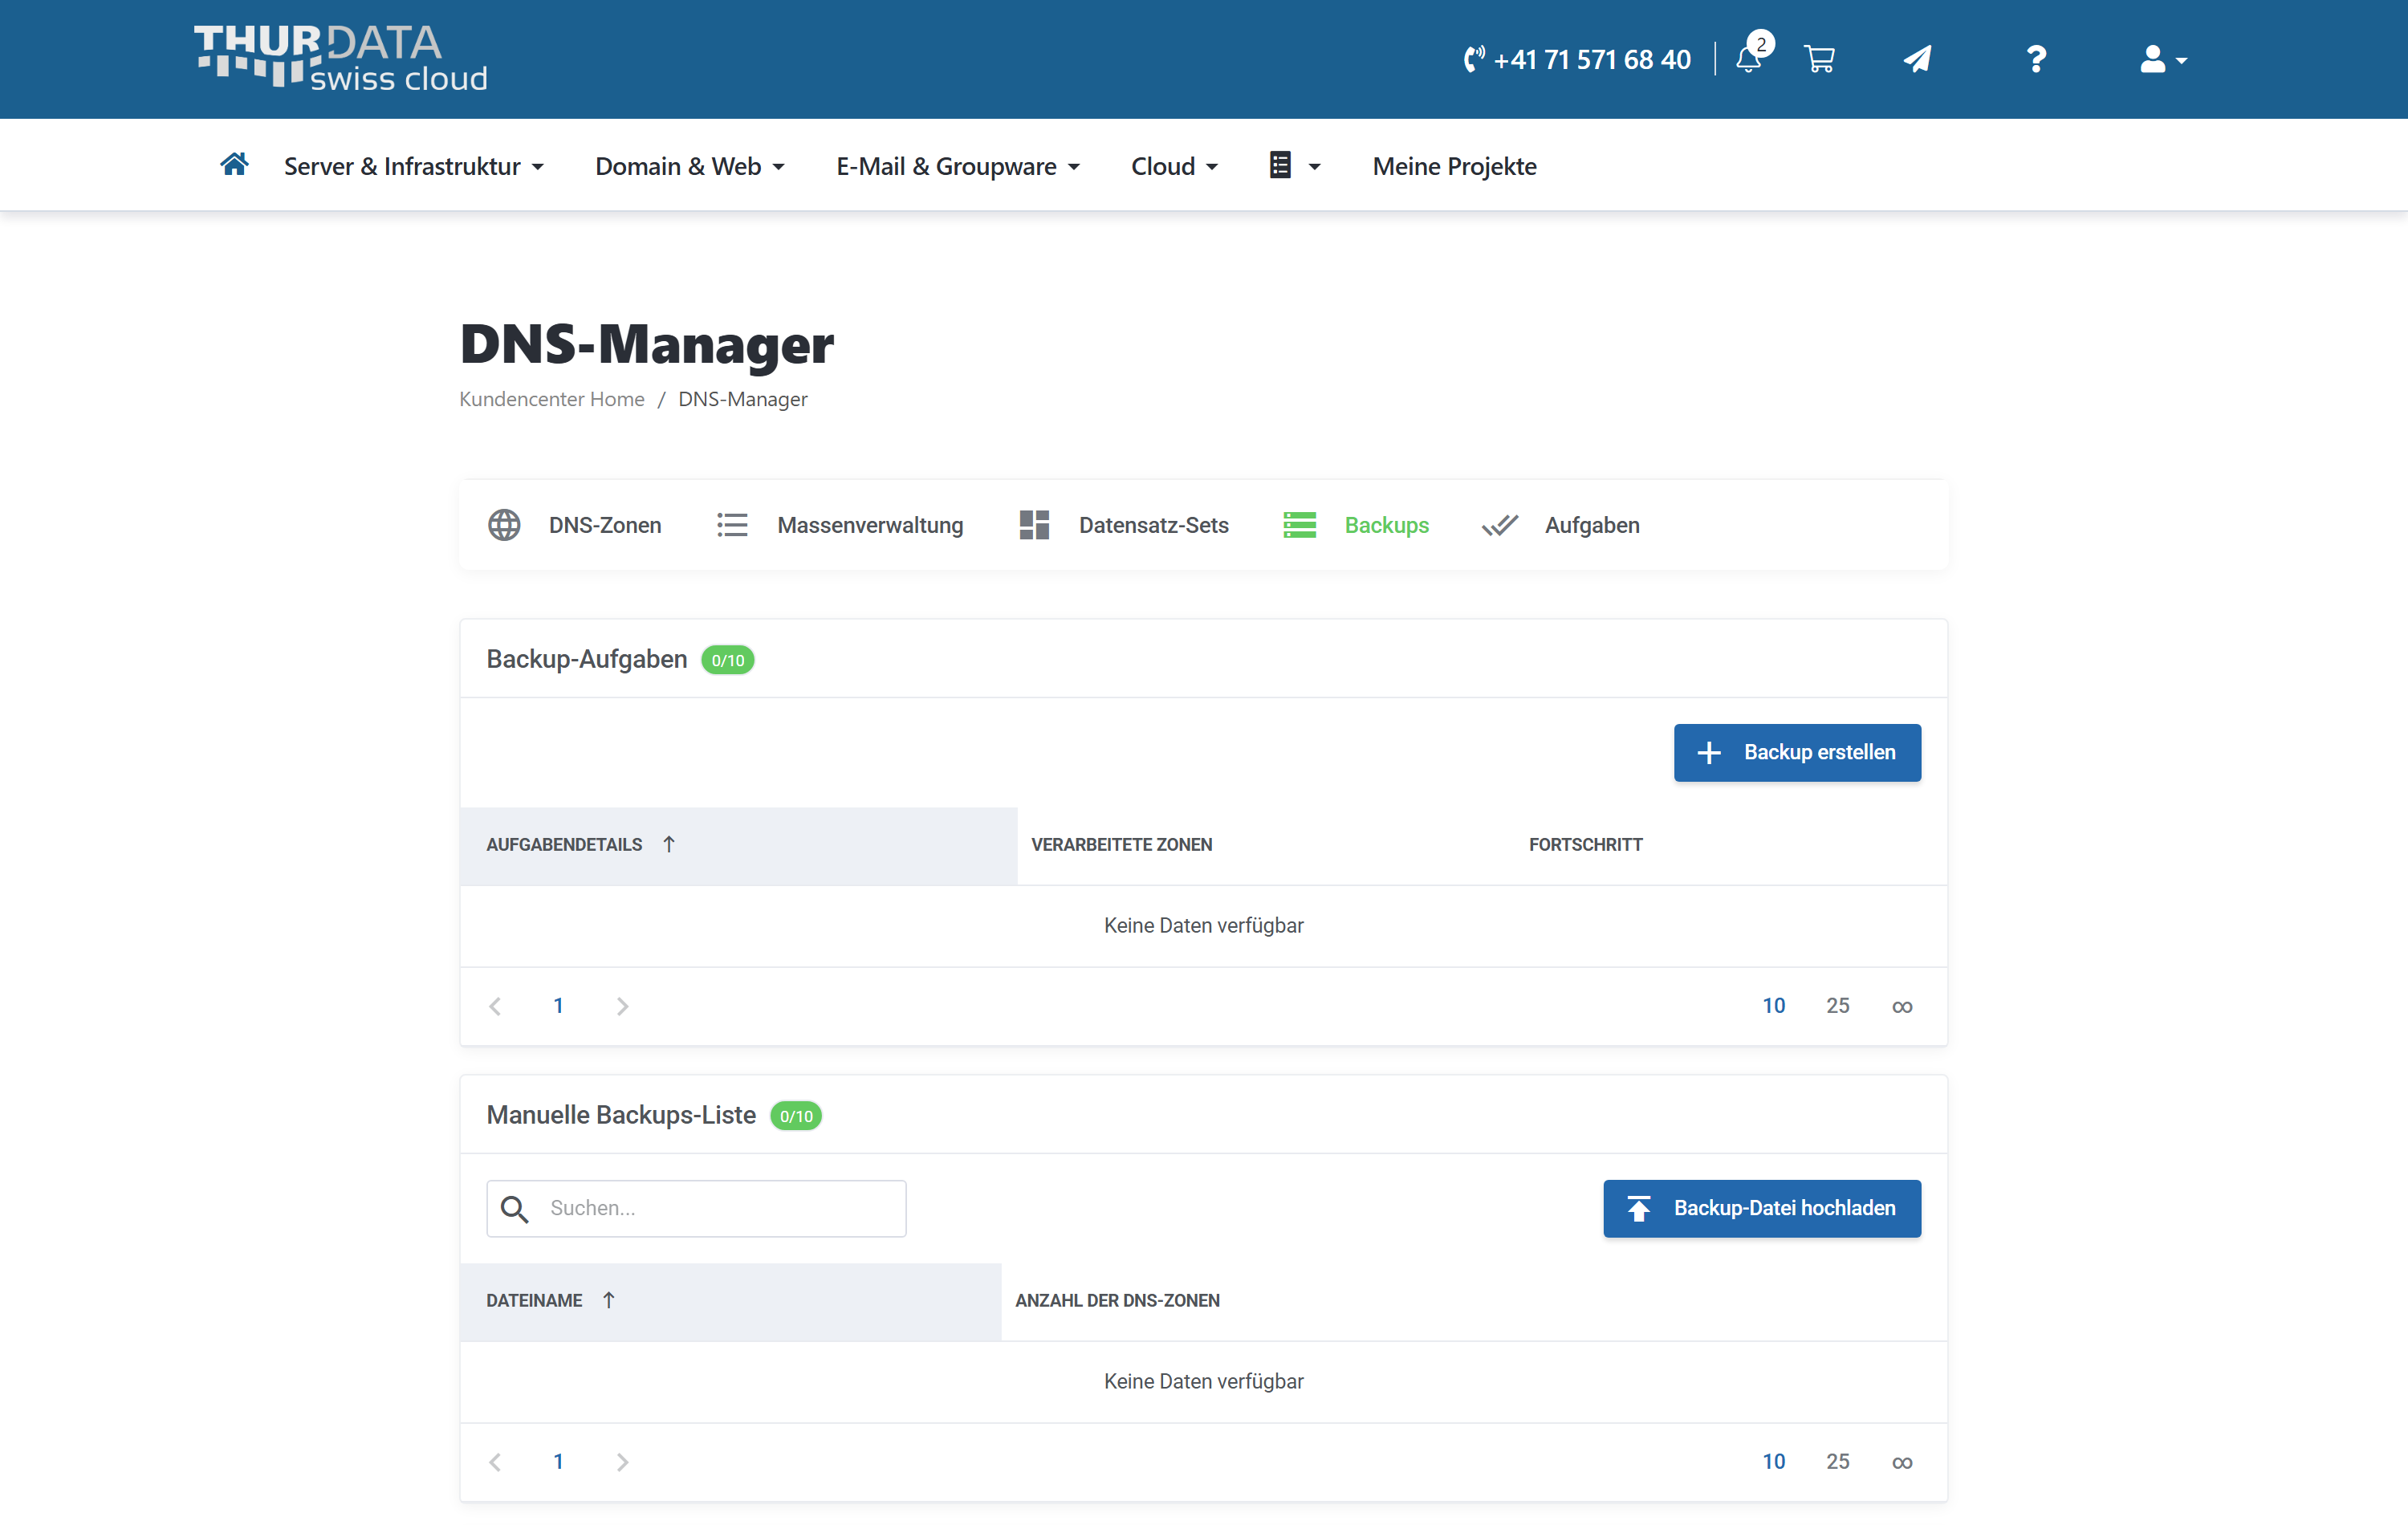Switch to the Massenverwaltung tab
Screen dimensions: 2408x1525
pyautogui.click(x=840, y=525)
